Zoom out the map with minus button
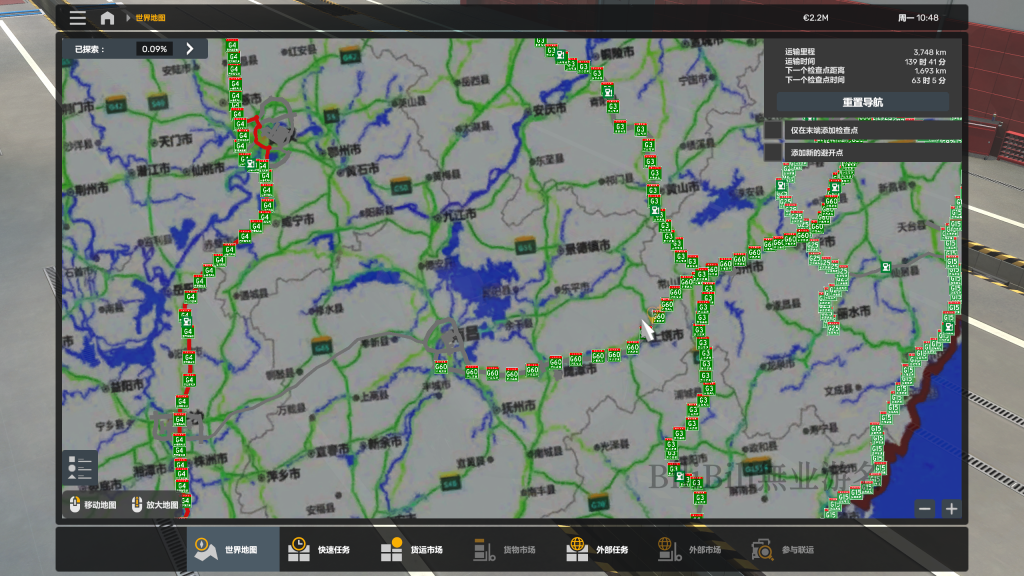 click(925, 508)
